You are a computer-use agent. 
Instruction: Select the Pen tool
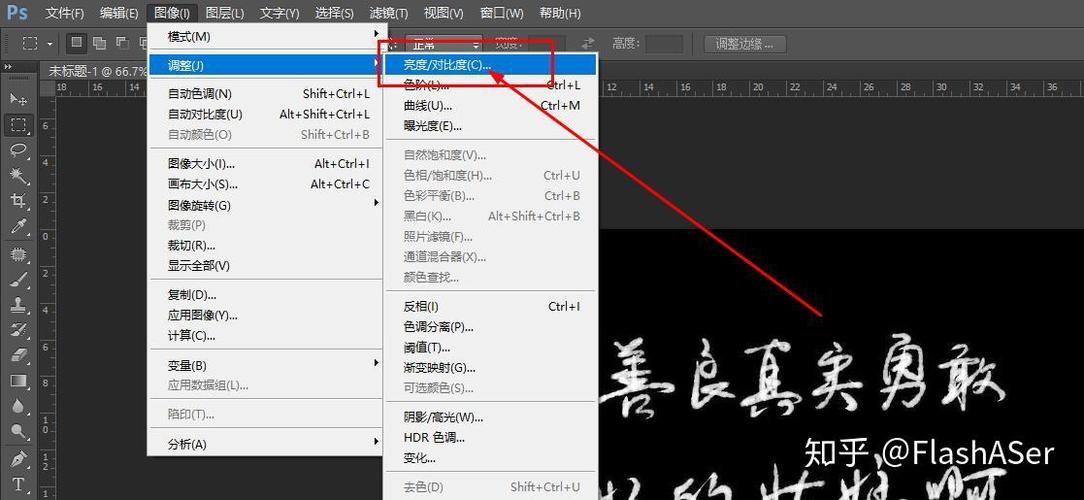(19, 459)
